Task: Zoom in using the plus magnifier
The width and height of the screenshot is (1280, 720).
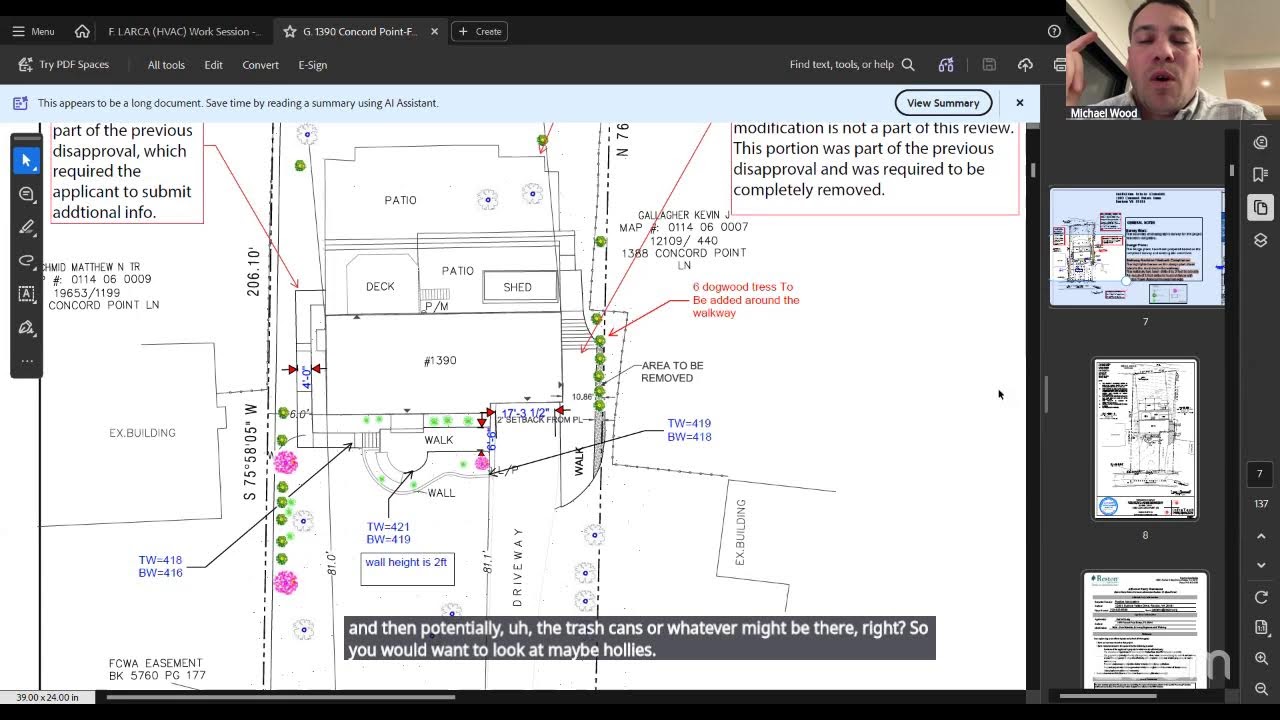Action: [x=1261, y=658]
